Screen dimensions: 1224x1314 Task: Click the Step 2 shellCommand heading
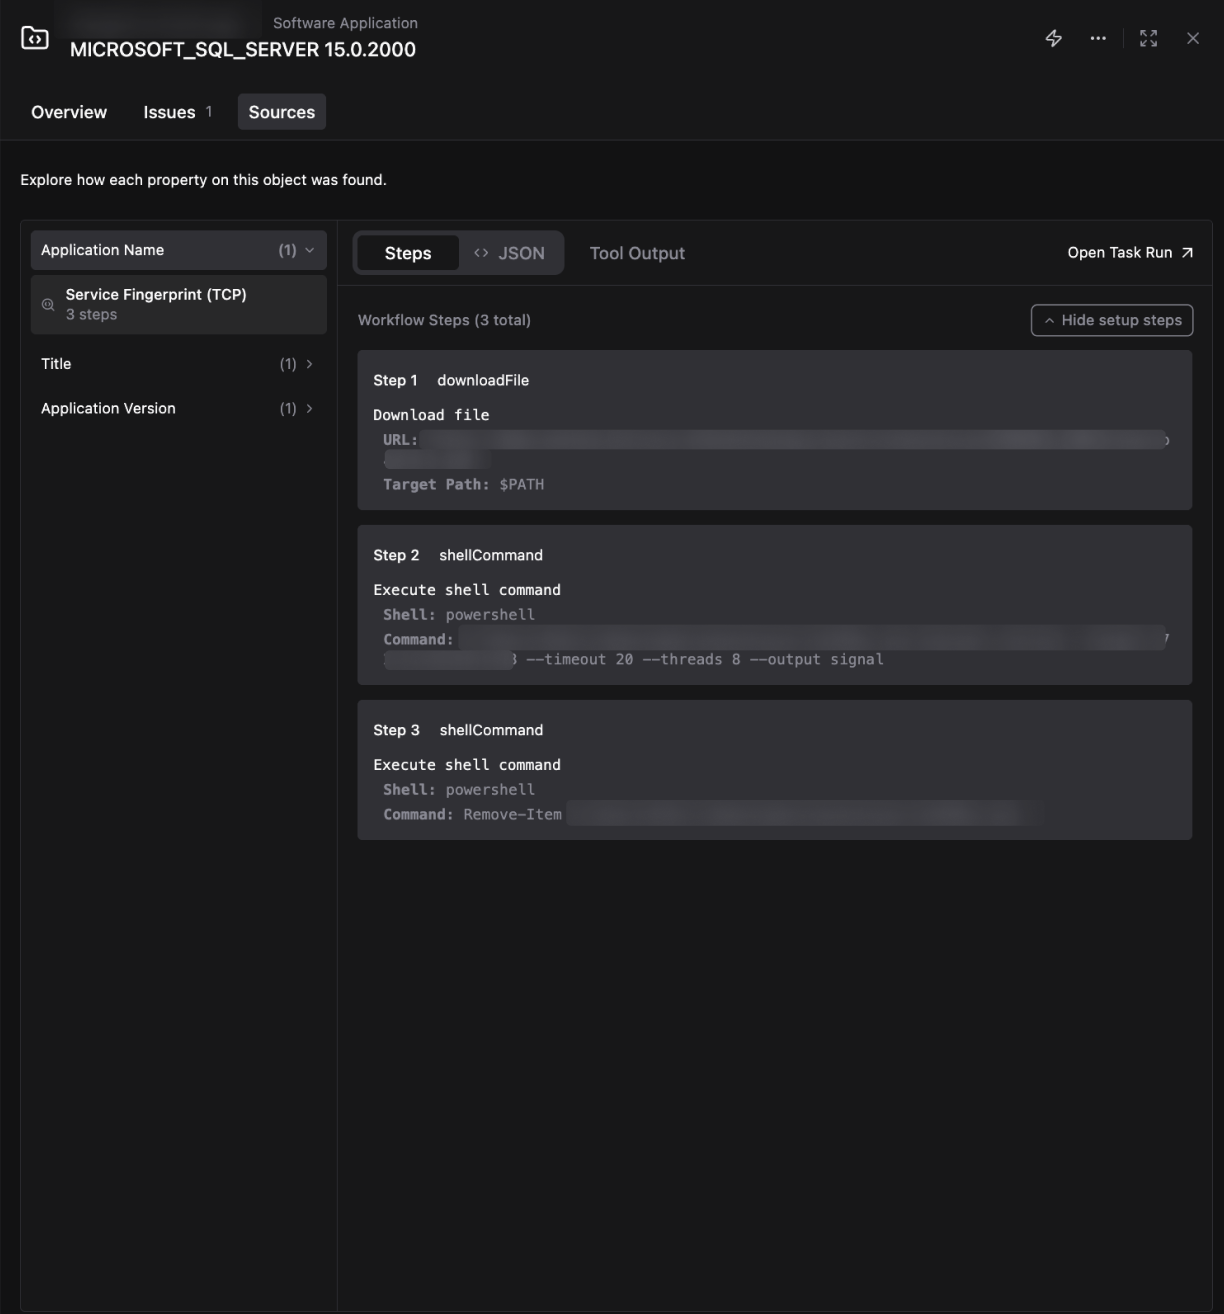coord(458,555)
